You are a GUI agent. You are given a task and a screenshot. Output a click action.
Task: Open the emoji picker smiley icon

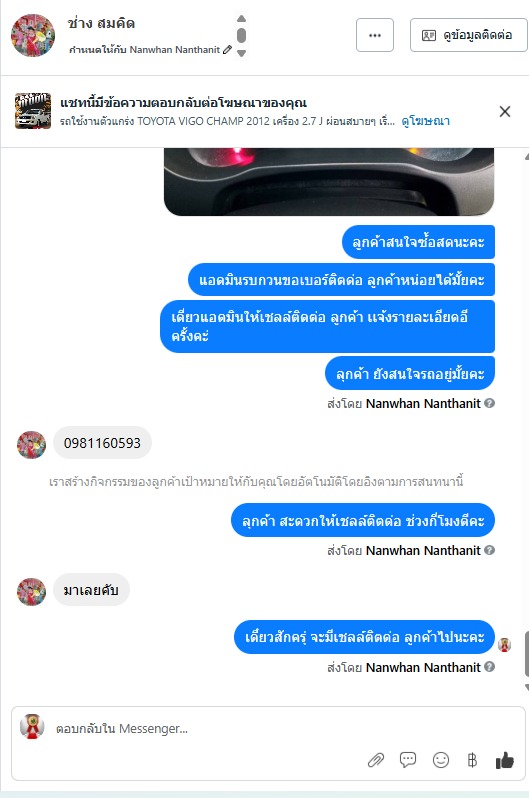point(440,760)
